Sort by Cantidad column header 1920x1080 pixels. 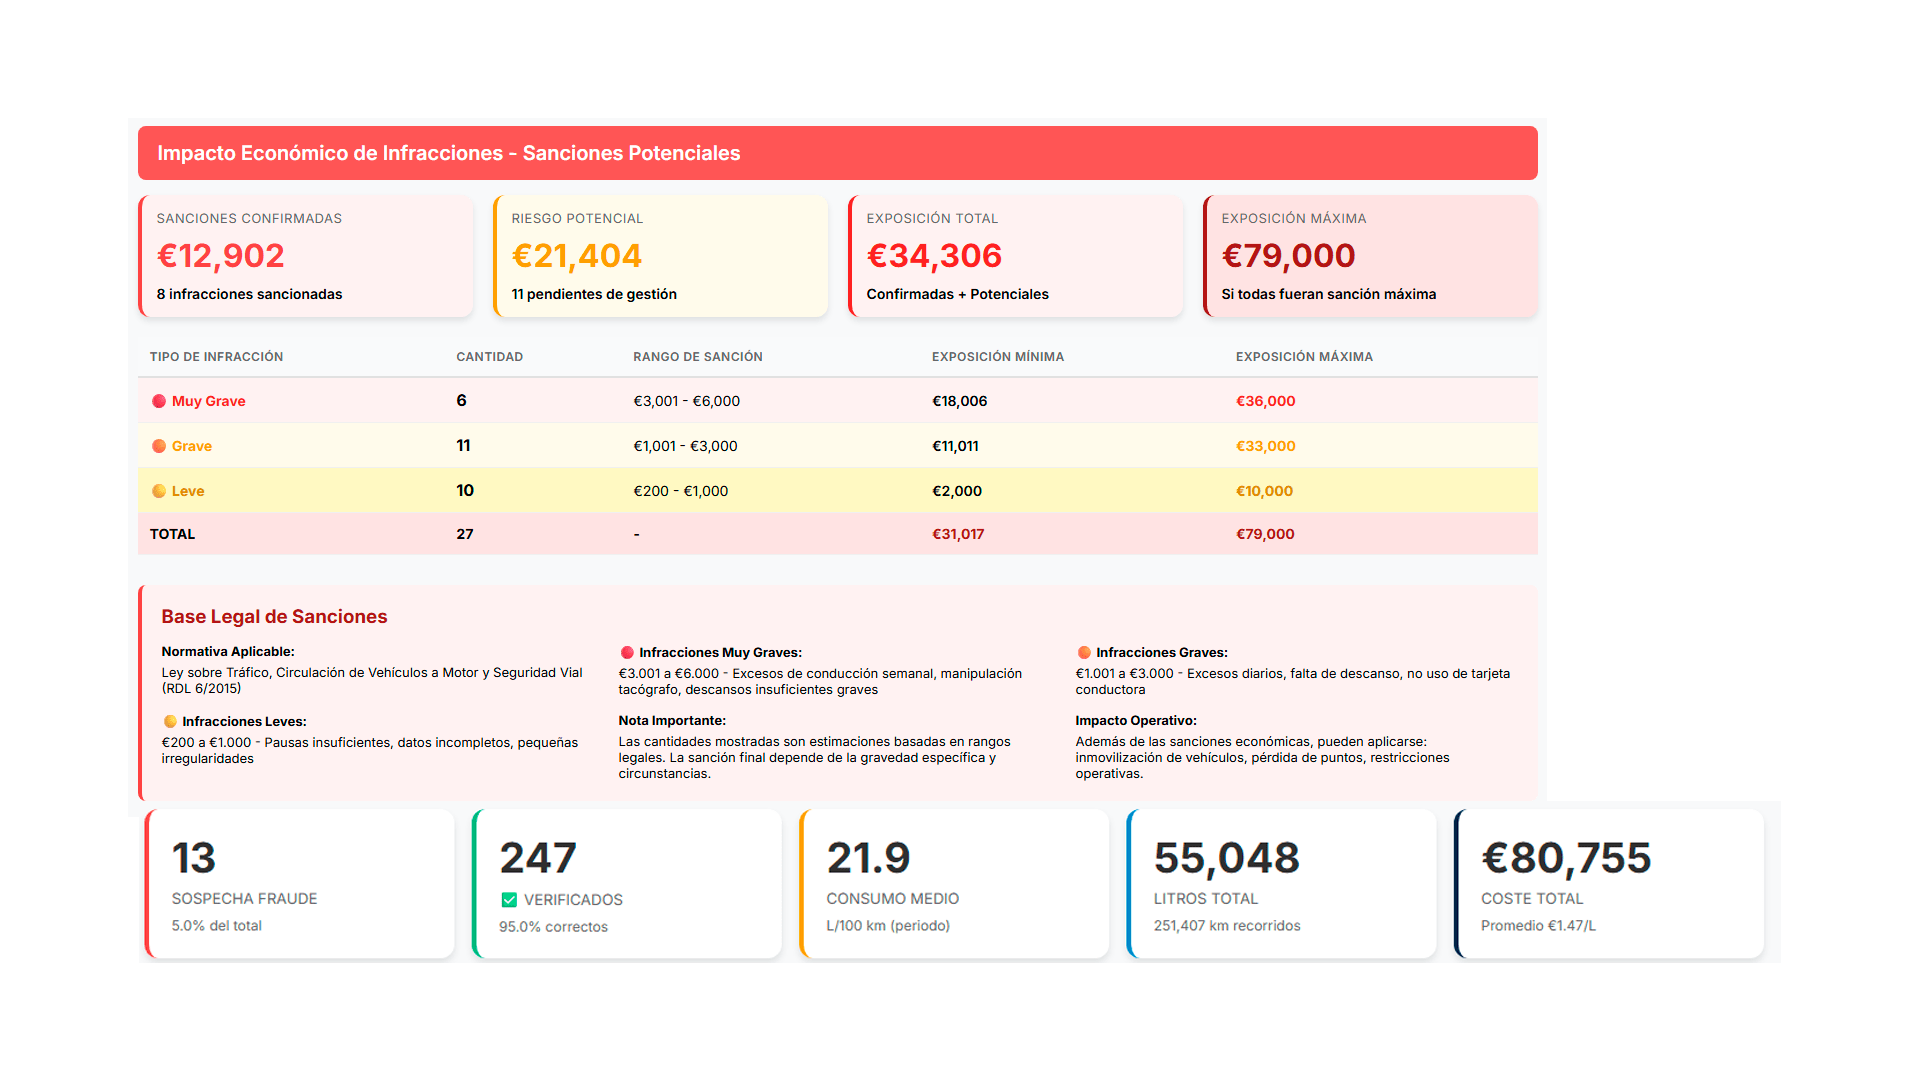[x=489, y=357]
